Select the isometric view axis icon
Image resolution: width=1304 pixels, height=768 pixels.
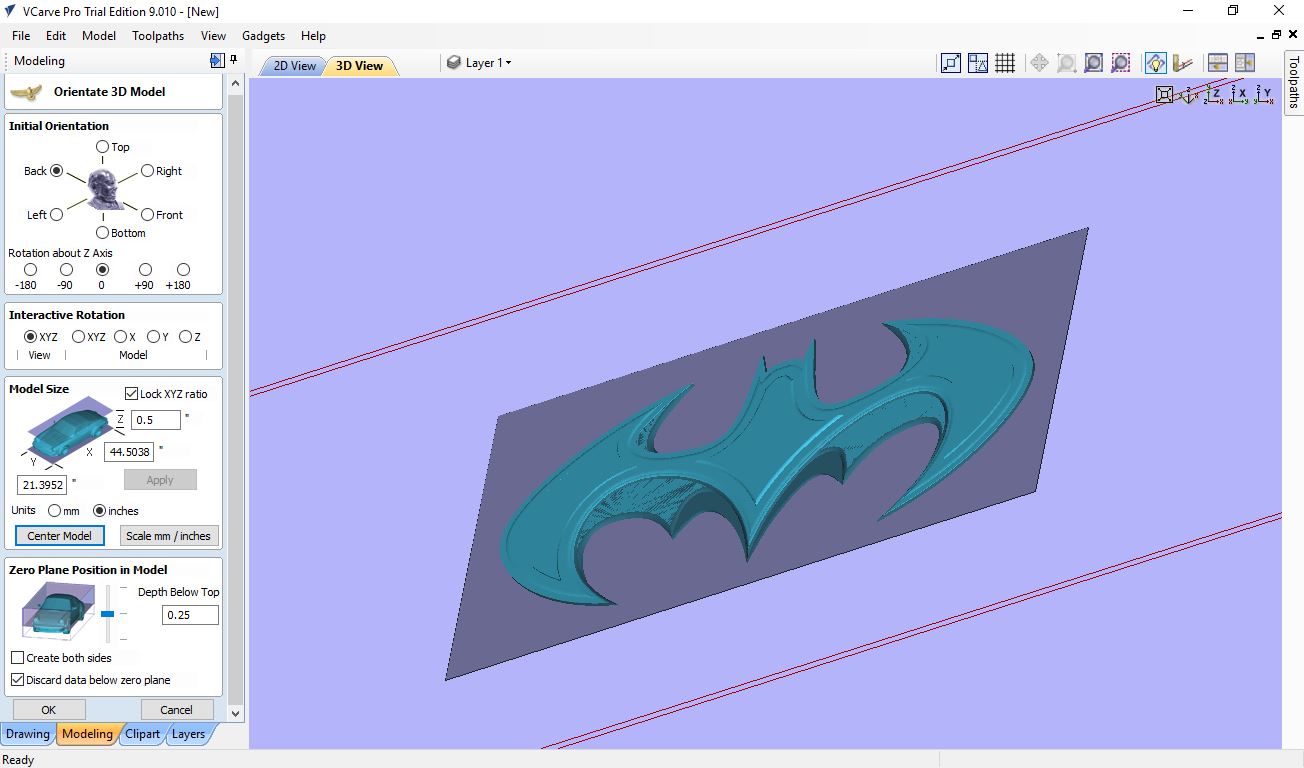coord(1189,95)
